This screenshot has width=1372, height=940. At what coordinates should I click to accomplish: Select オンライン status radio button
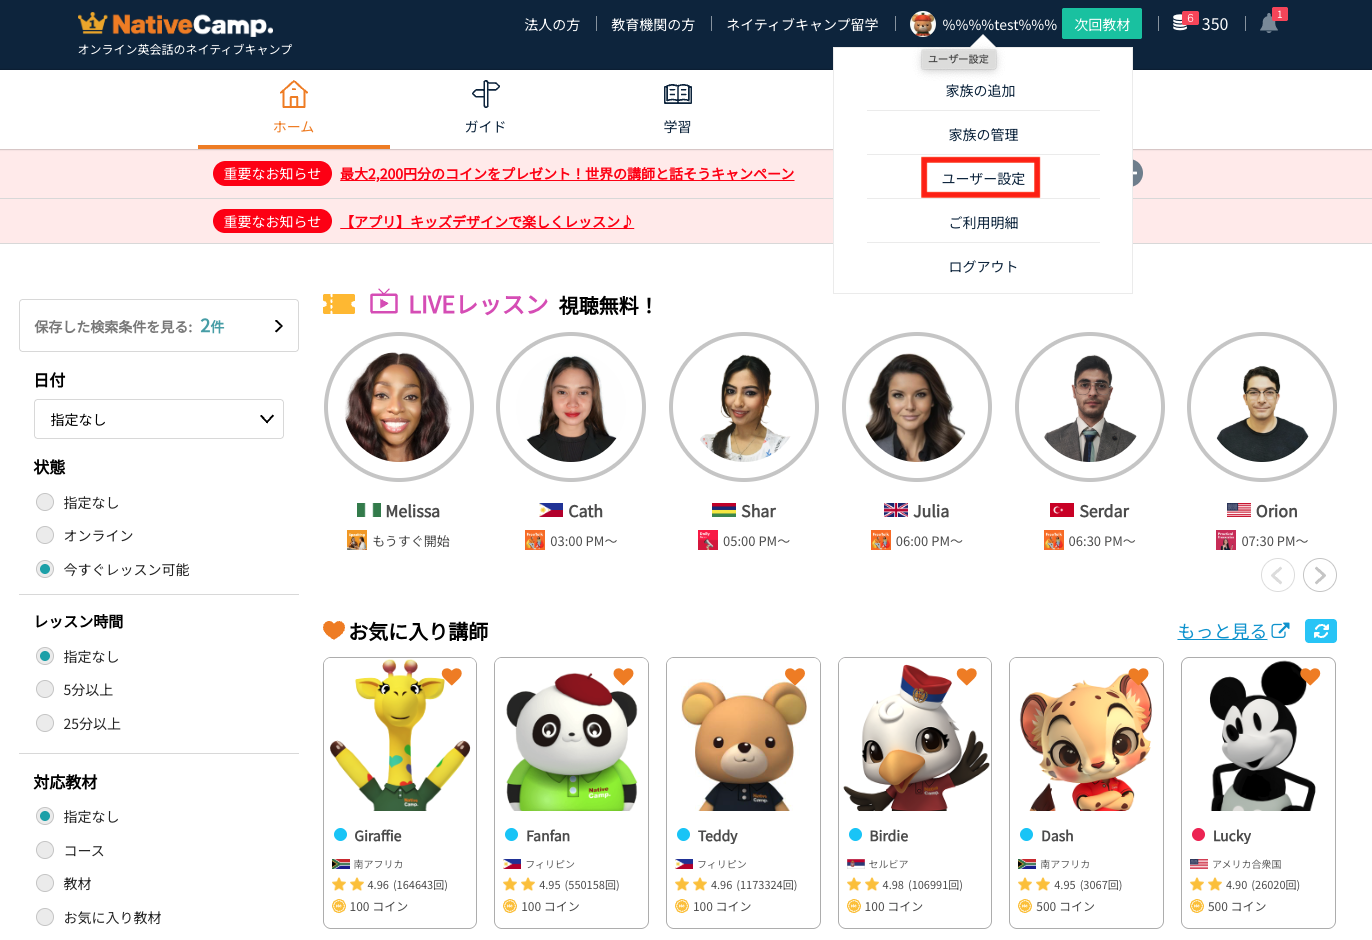(x=45, y=535)
